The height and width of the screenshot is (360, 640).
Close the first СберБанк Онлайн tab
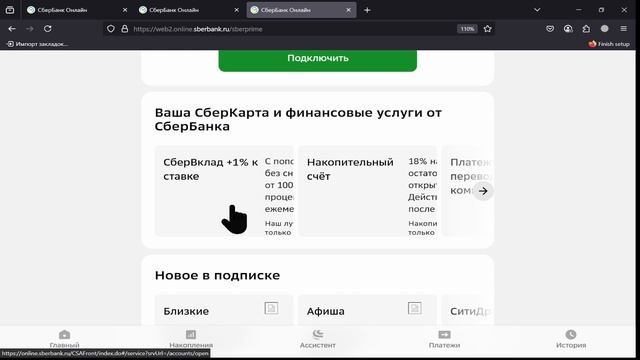pos(125,10)
